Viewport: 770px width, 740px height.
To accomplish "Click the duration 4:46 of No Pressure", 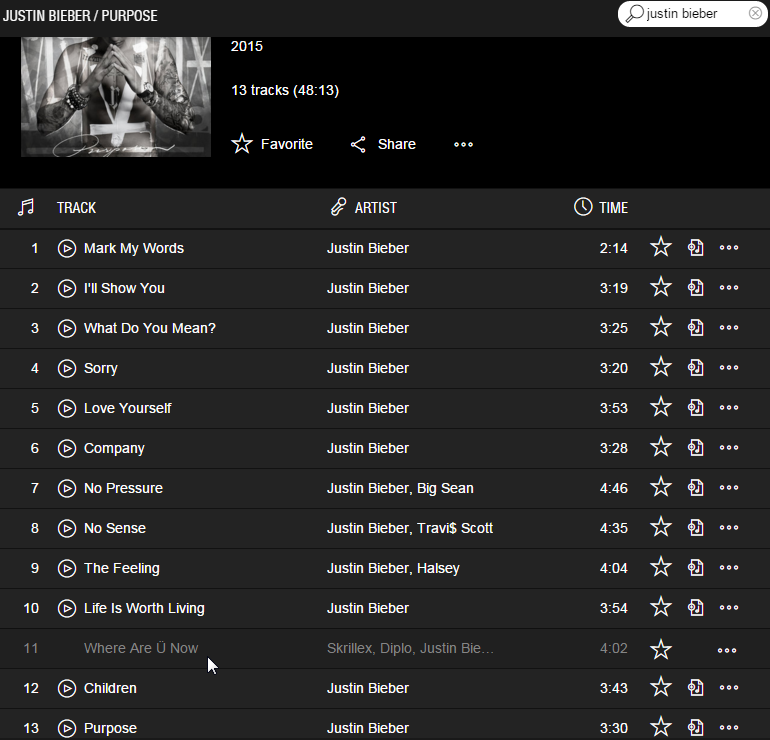I will click(613, 489).
